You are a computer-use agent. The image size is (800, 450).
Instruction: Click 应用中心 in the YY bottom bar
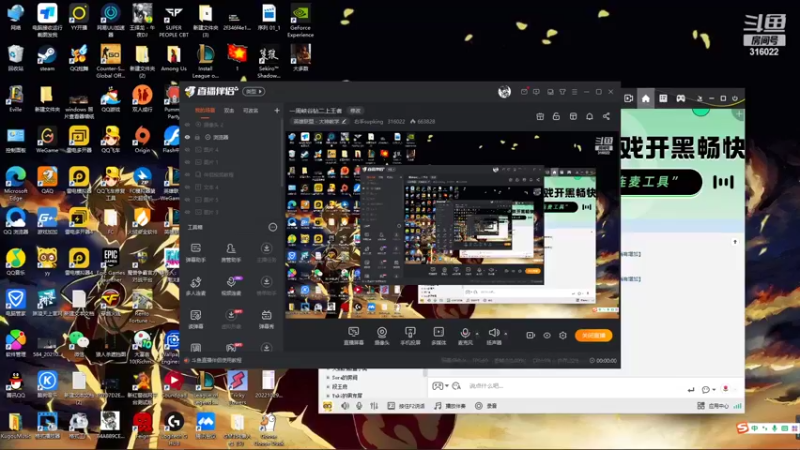pos(713,406)
